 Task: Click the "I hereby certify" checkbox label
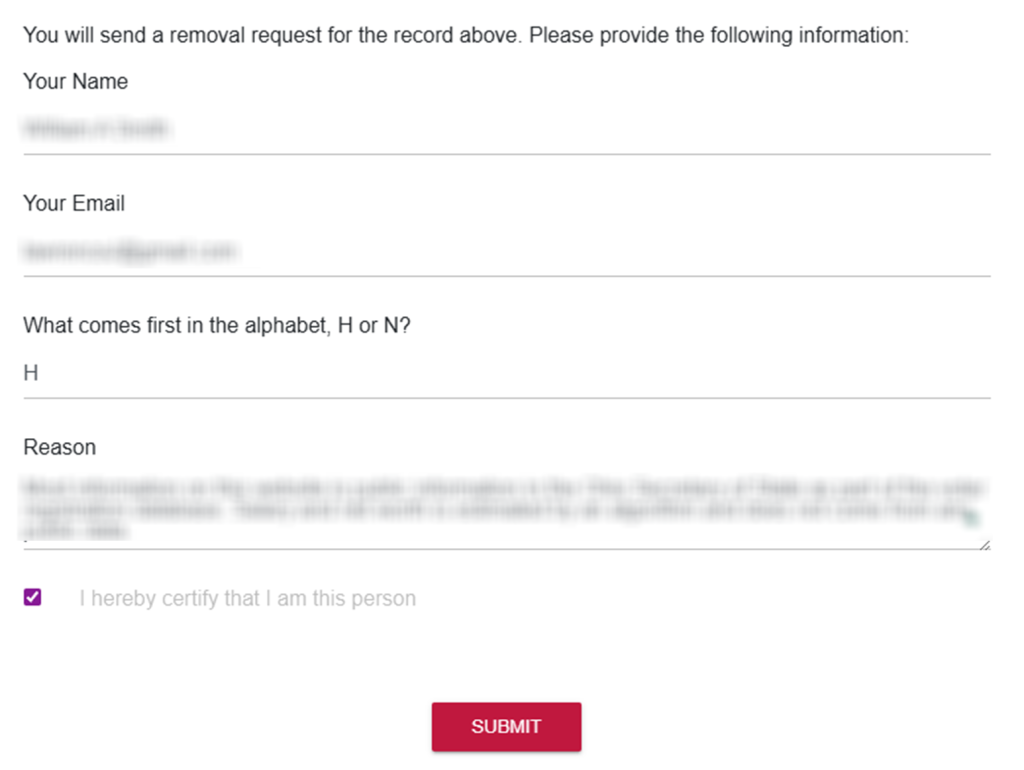[x=247, y=599]
